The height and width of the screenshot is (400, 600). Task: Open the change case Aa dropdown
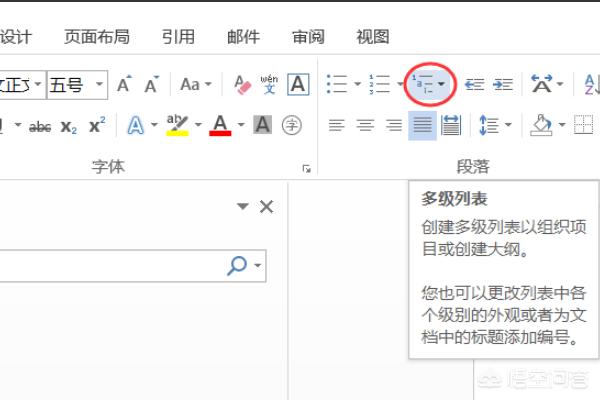point(194,85)
